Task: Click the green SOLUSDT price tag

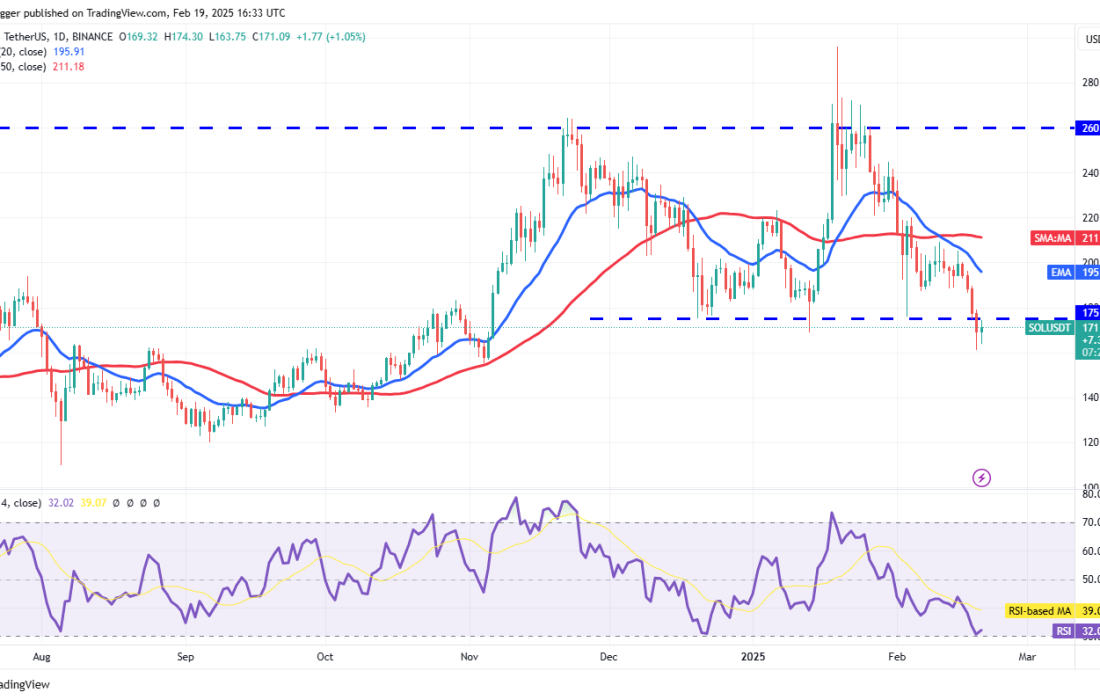Action: 1062,328
